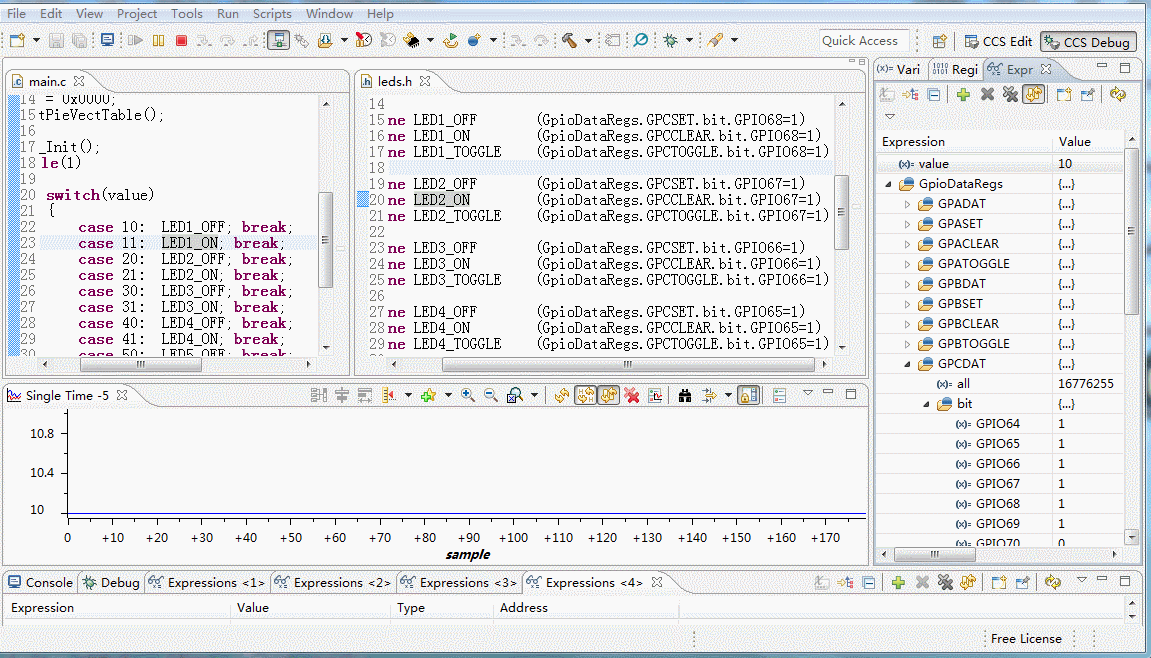
Task: Click the Save file icon
Action: click(x=56, y=40)
